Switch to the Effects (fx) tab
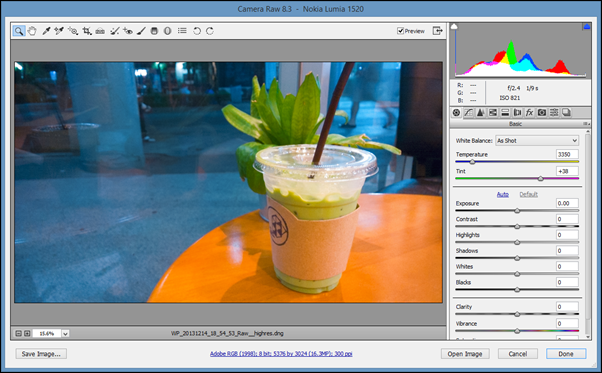This screenshot has width=602, height=373. (529, 112)
